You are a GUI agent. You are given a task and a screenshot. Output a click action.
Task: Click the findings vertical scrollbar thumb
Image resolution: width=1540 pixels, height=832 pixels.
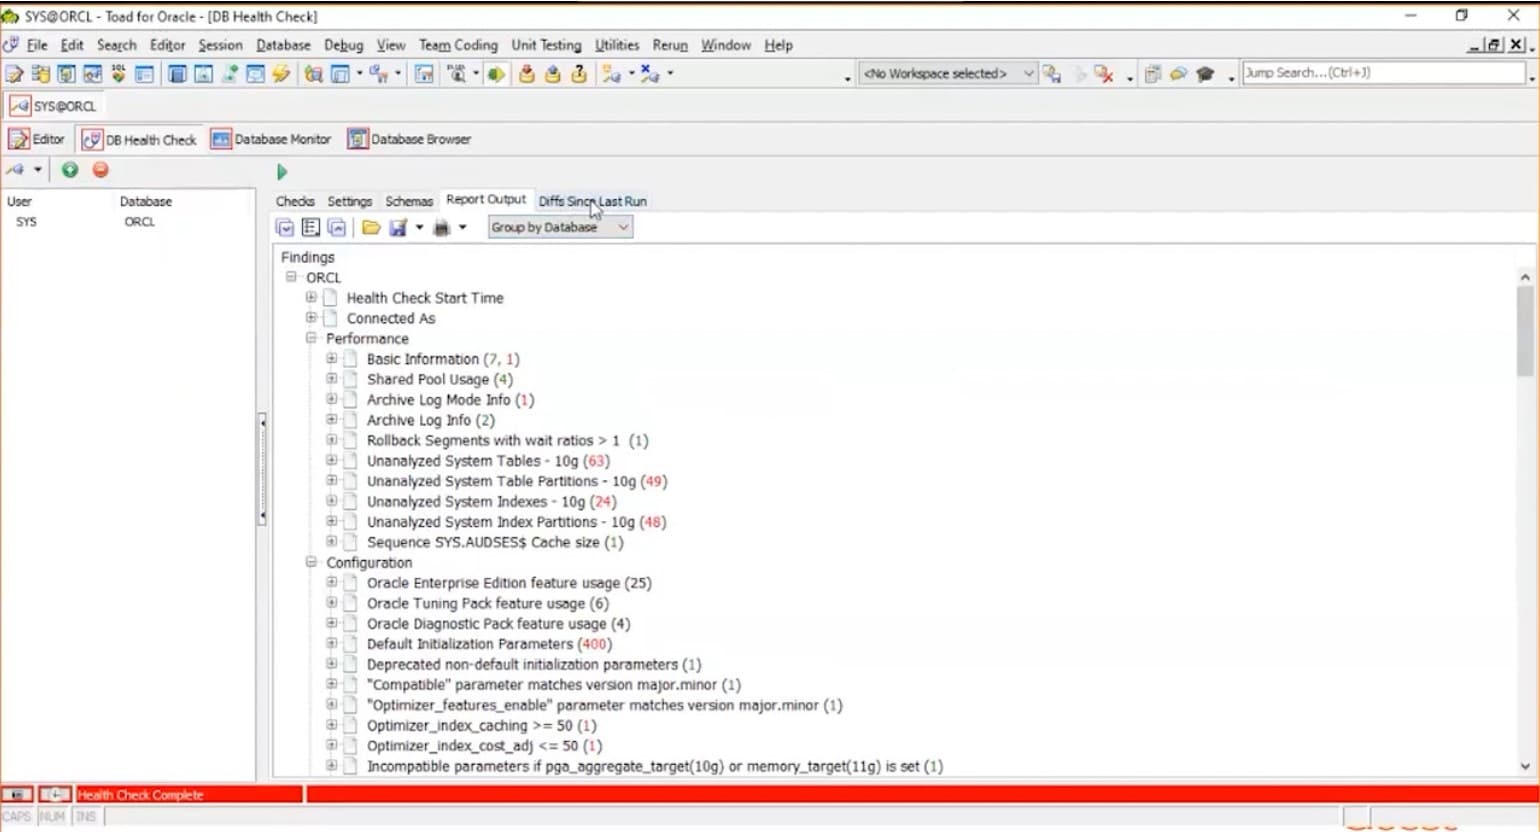1525,333
